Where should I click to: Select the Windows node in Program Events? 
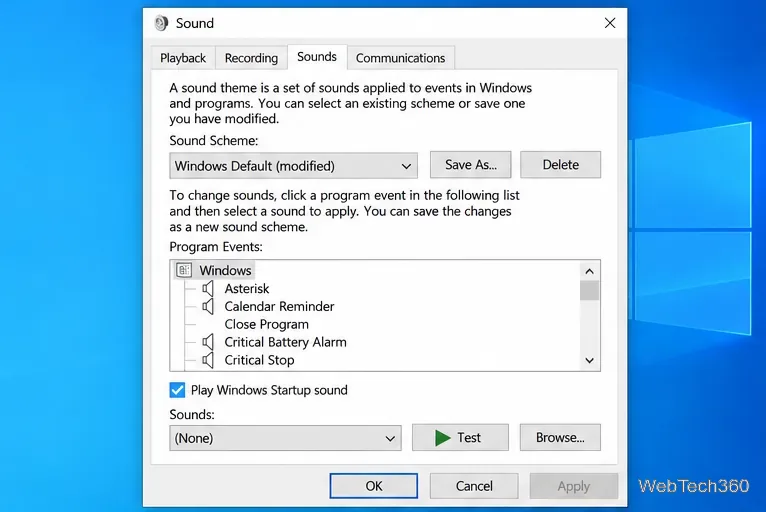pyautogui.click(x=225, y=270)
